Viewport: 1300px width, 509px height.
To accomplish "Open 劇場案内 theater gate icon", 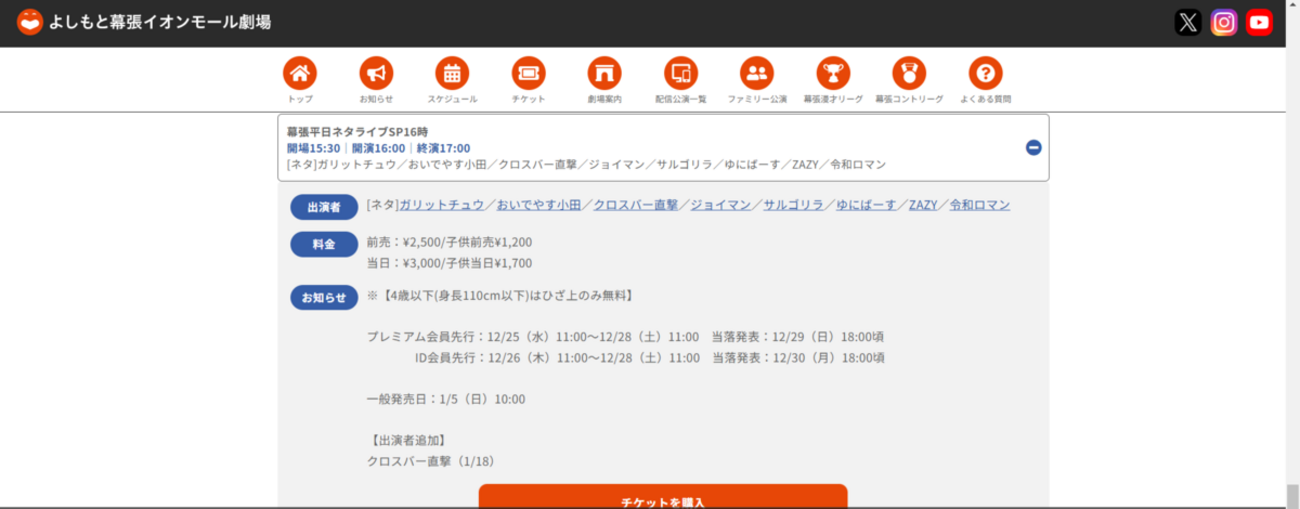I will coord(605,73).
